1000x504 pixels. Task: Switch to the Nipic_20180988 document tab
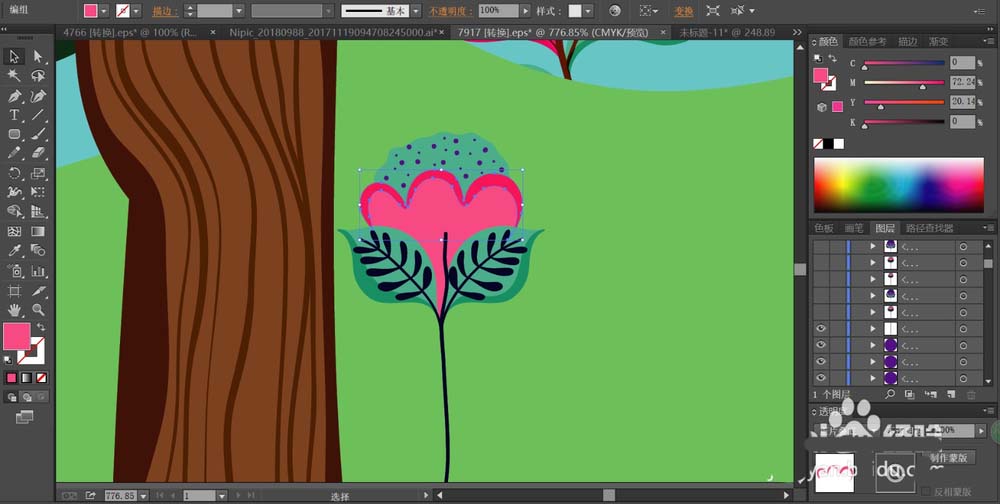pos(331,32)
